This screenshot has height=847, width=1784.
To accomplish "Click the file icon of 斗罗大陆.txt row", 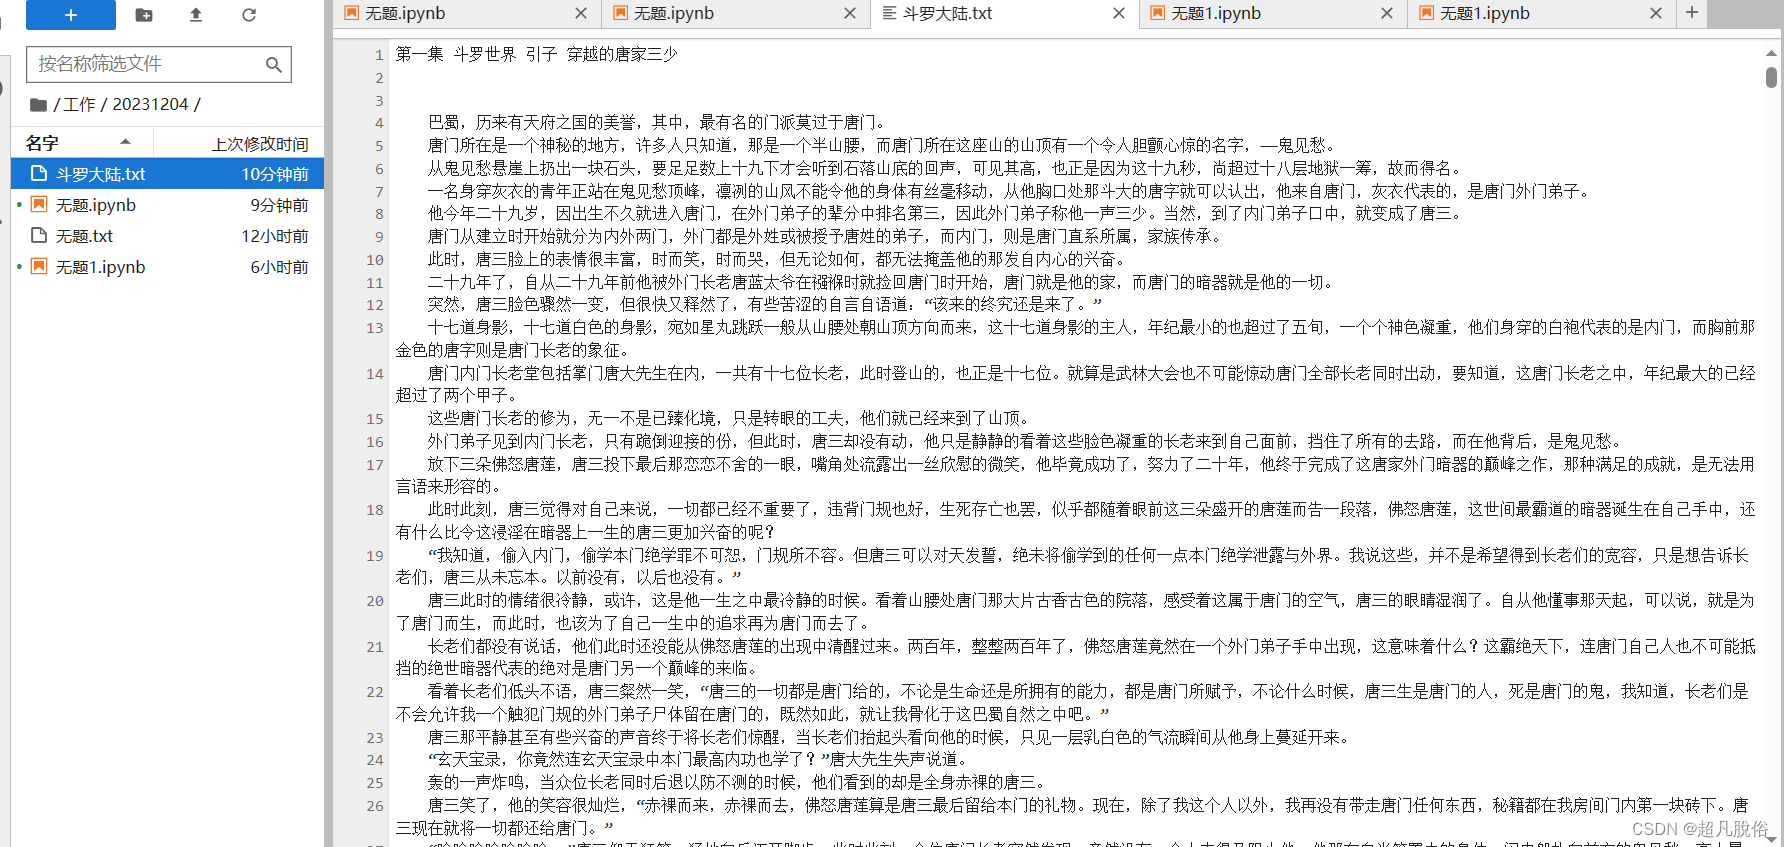I will (39, 173).
